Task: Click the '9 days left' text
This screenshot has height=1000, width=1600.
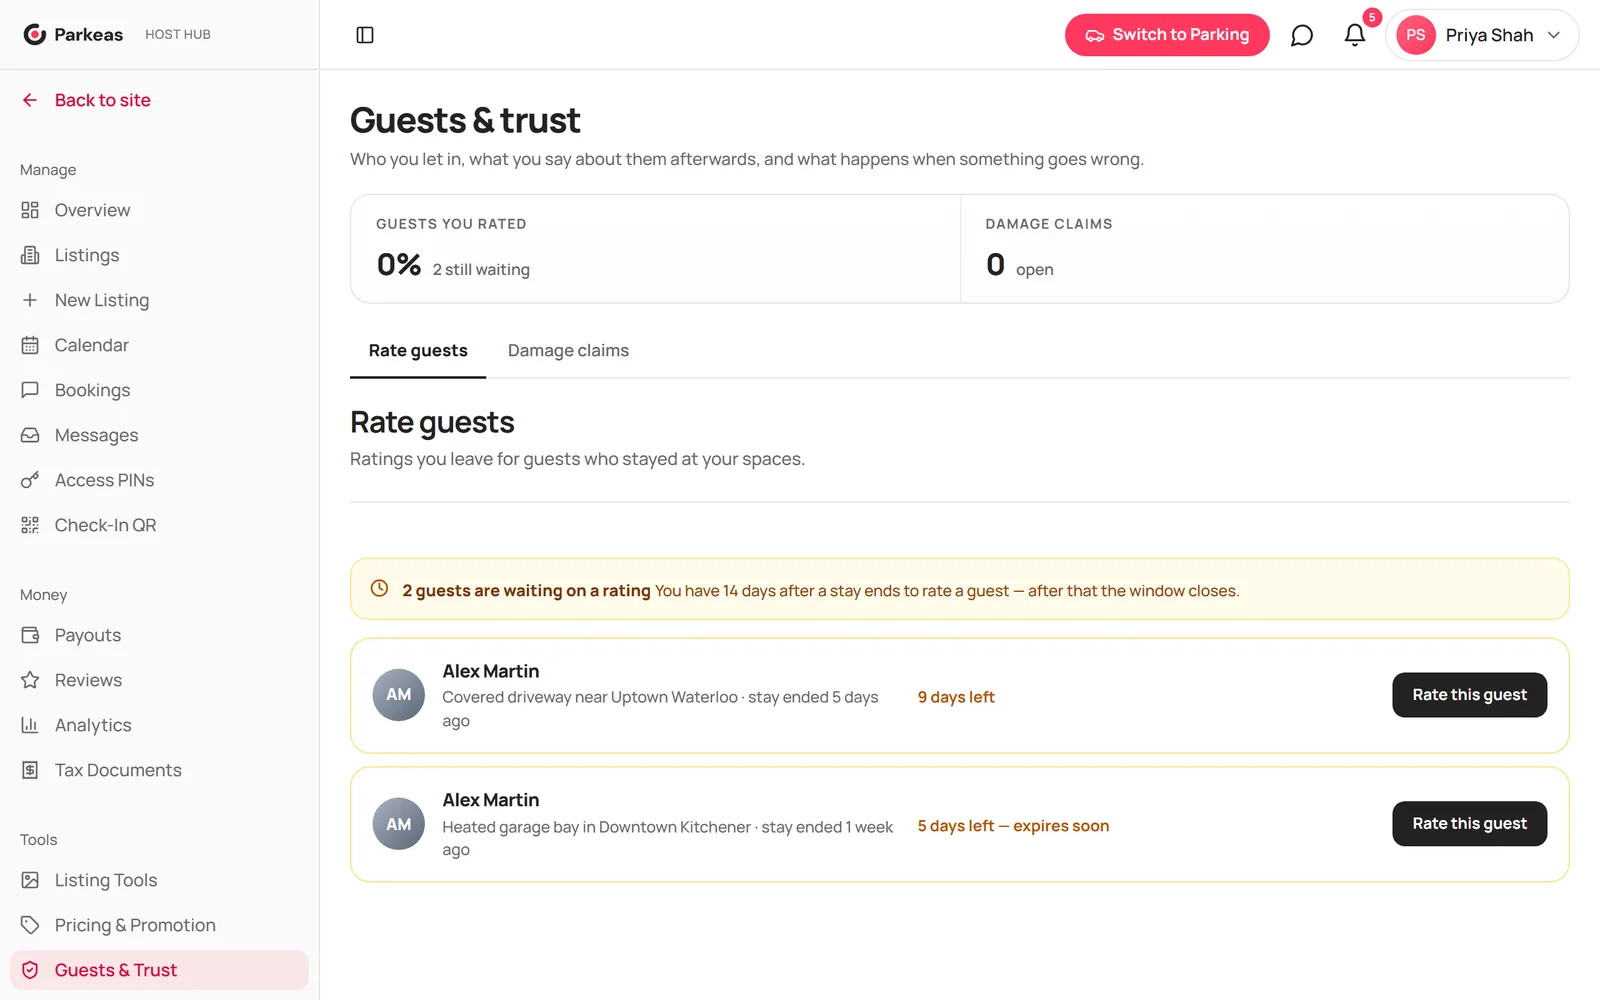Action: [x=956, y=697]
